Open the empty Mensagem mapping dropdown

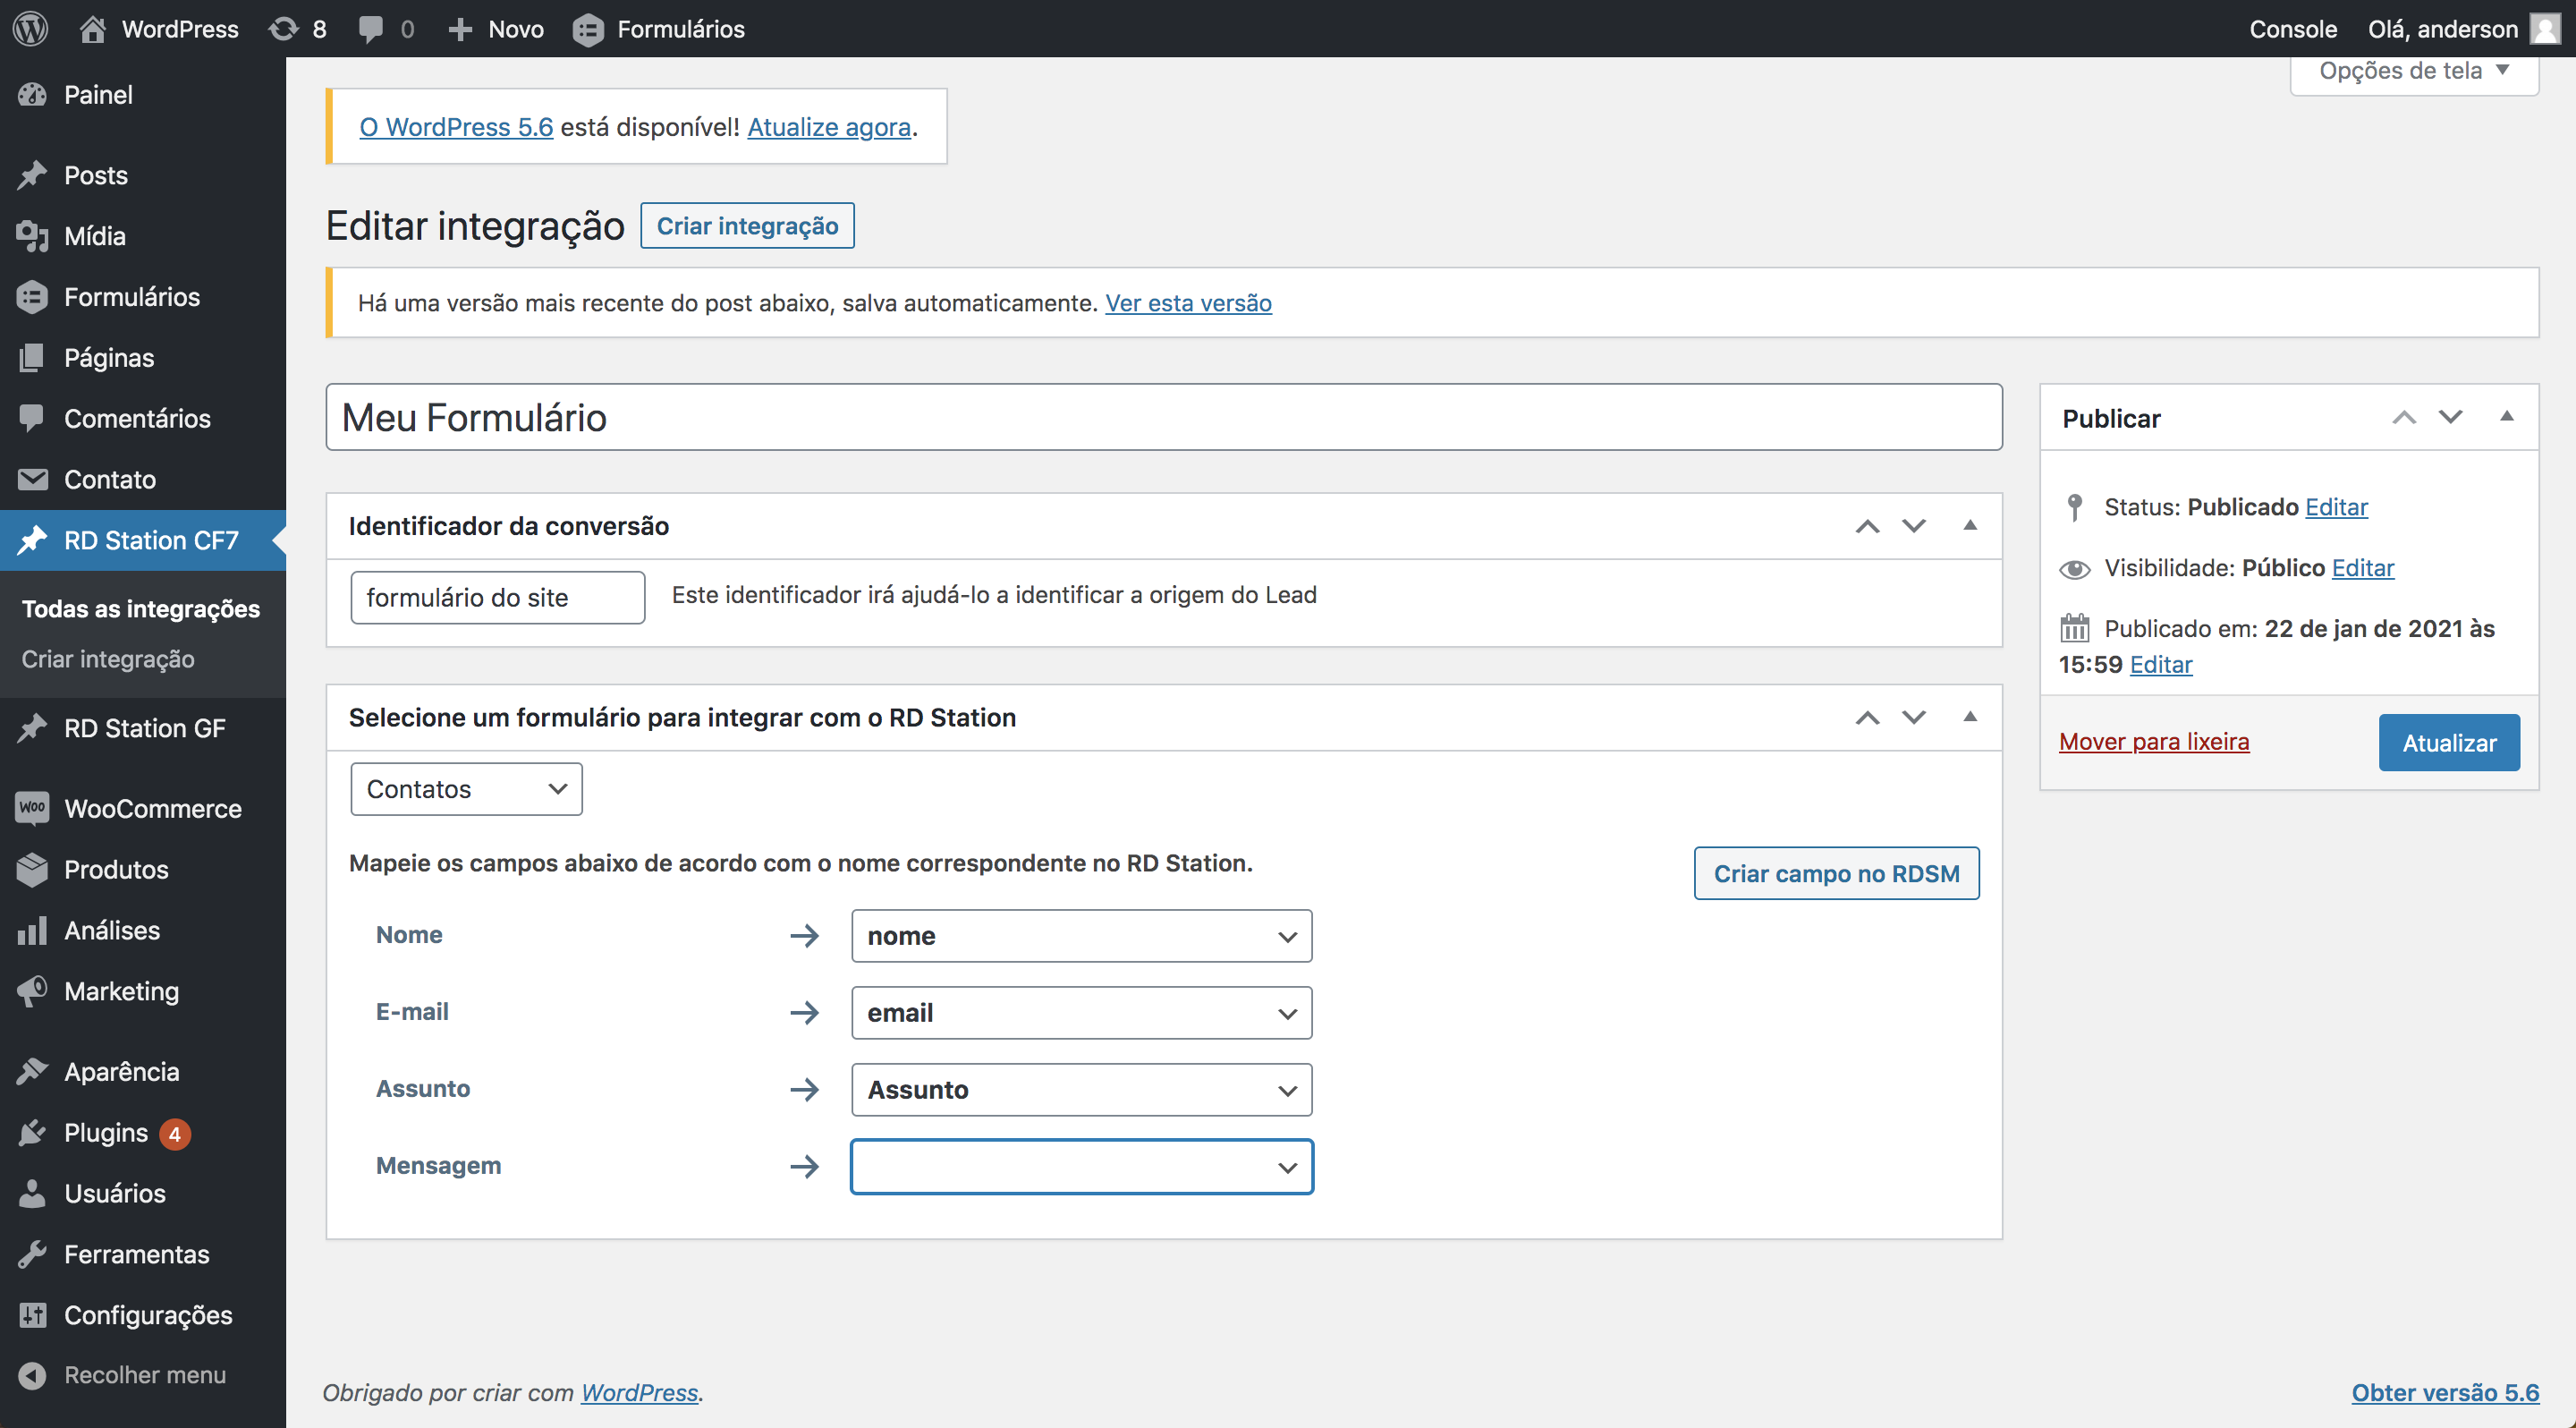1081,1166
